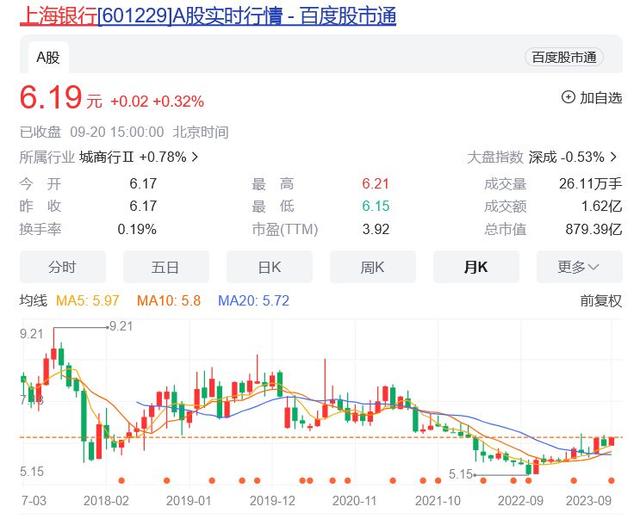This screenshot has height=519, width=640.
Task: Click the 百度股市通 badge button
Action: point(564,58)
